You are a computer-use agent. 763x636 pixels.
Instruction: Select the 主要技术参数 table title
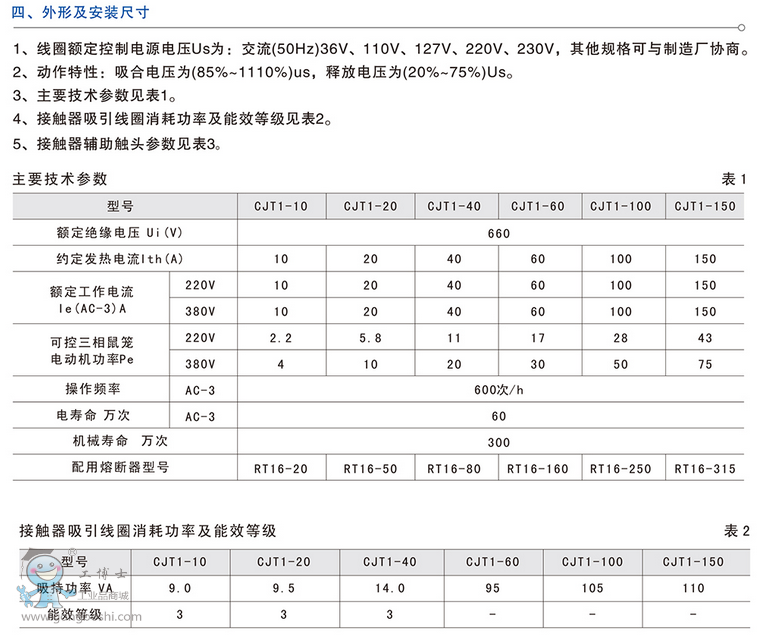59,179
